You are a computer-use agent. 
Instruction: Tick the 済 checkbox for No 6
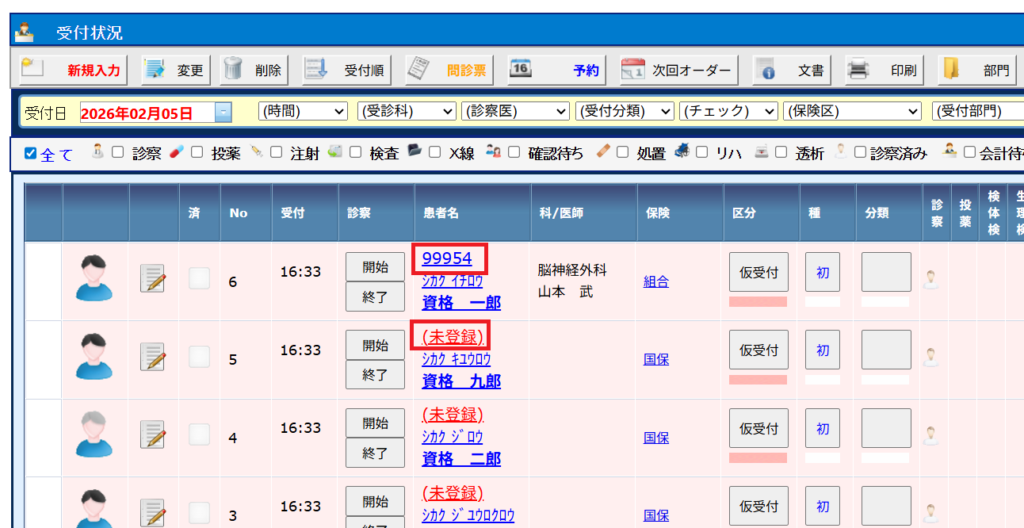coord(199,278)
